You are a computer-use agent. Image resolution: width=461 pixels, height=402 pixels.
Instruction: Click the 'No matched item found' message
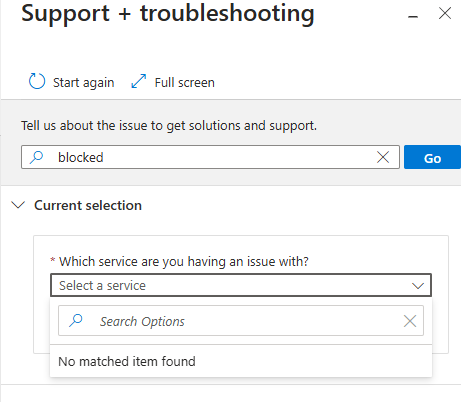(x=127, y=361)
